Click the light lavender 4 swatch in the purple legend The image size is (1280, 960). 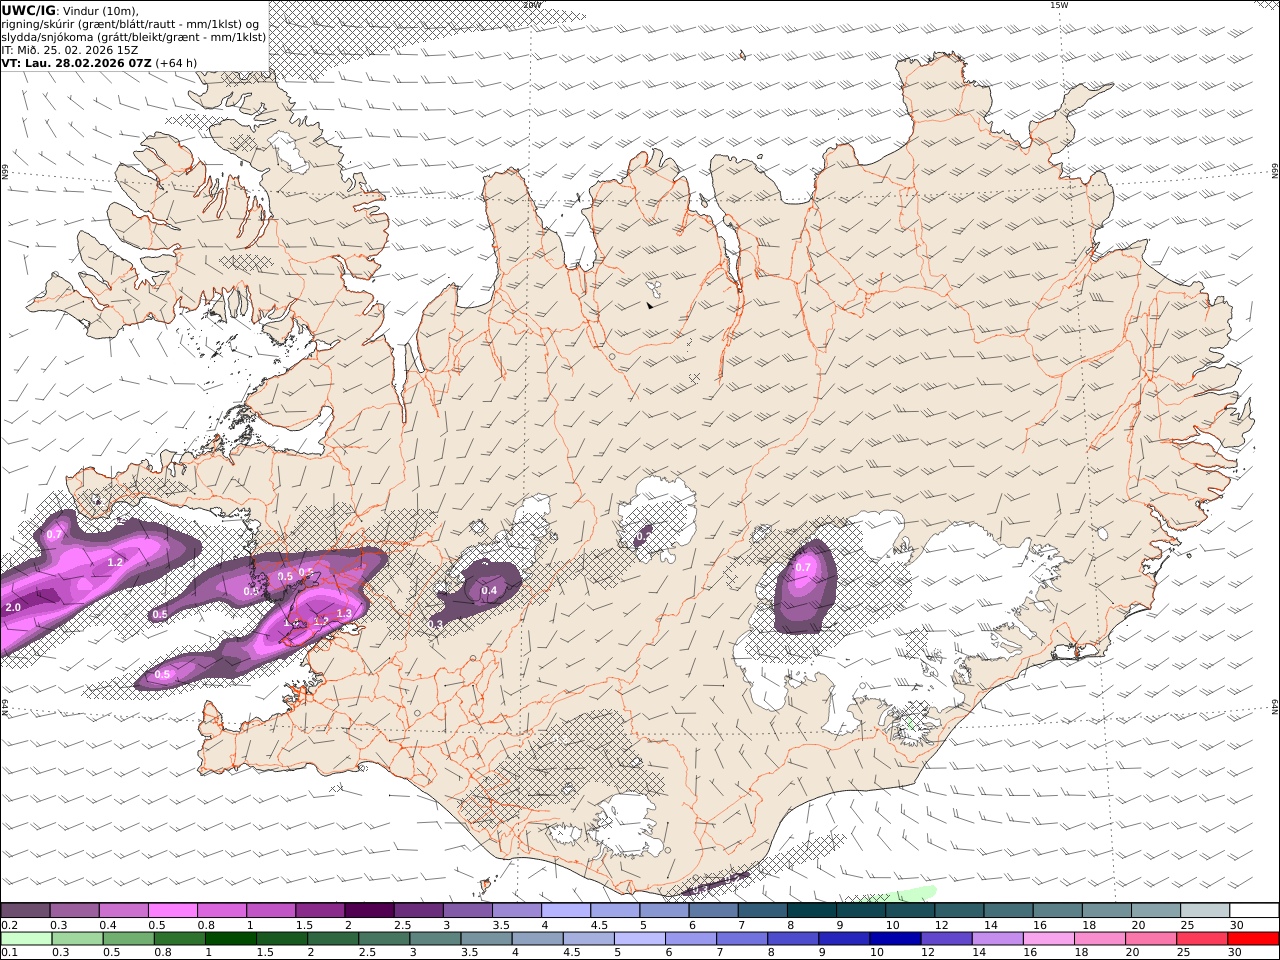(x=565, y=911)
